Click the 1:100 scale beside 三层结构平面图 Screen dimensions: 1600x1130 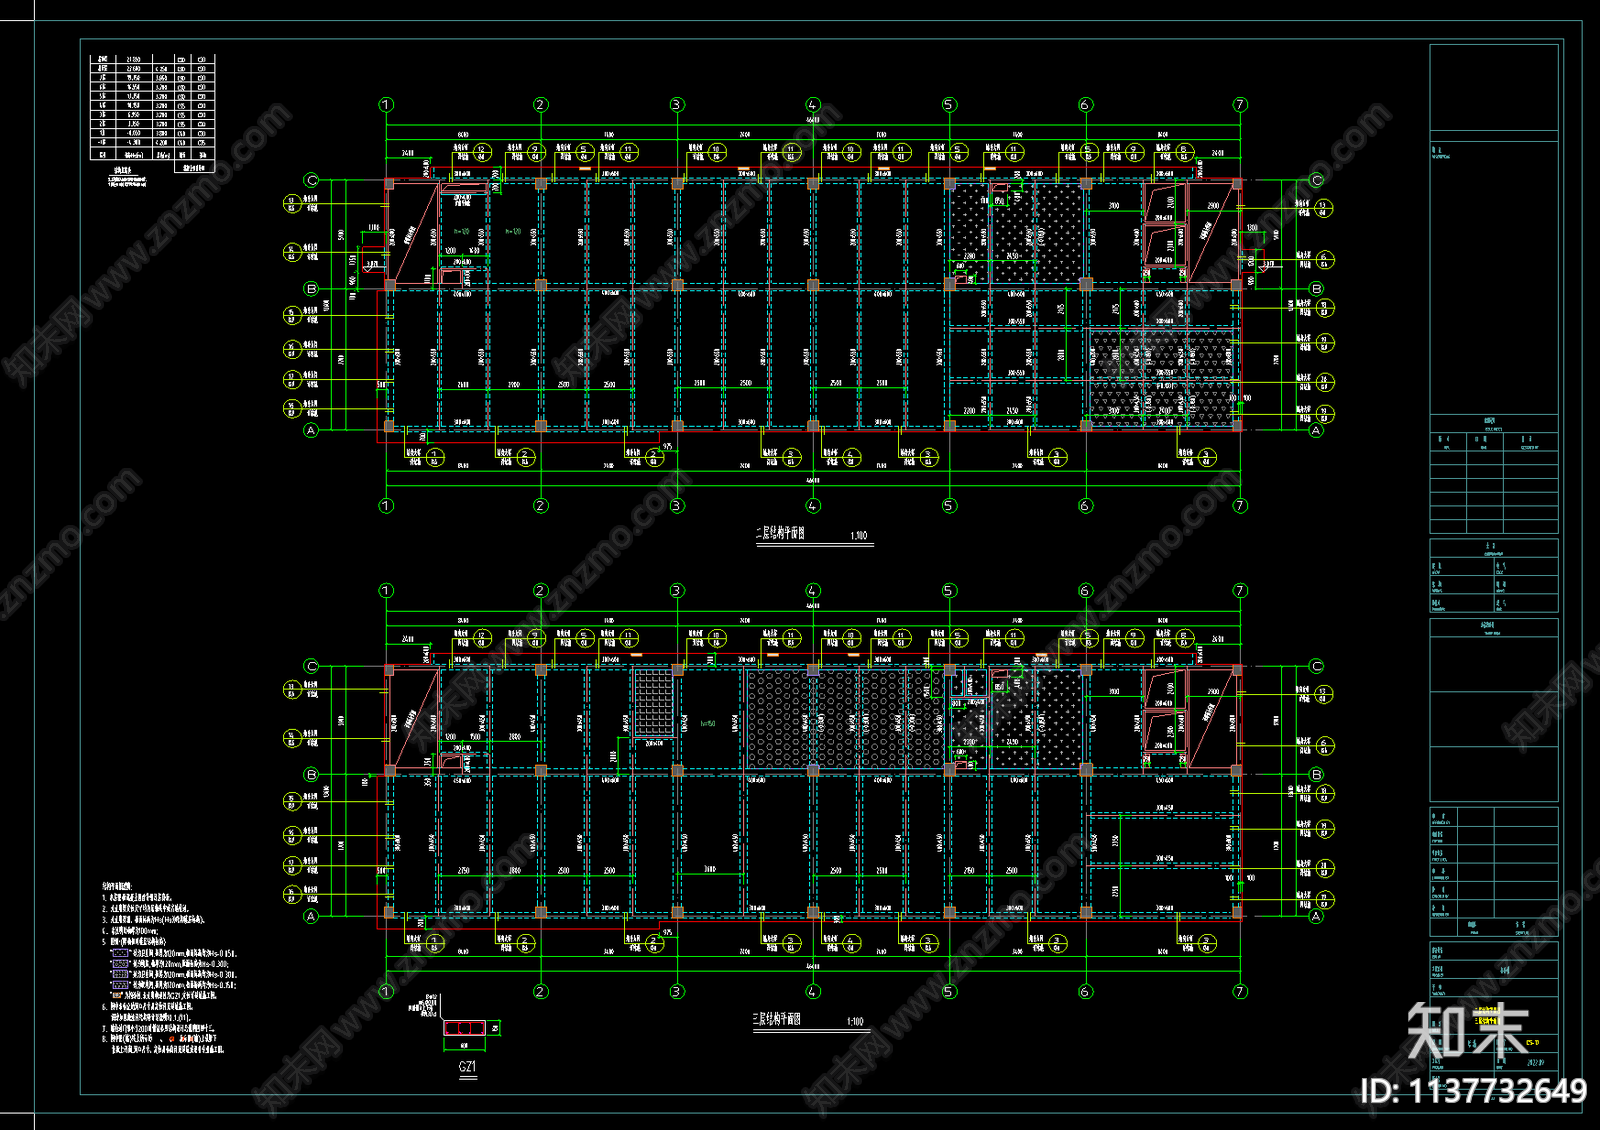855,1022
